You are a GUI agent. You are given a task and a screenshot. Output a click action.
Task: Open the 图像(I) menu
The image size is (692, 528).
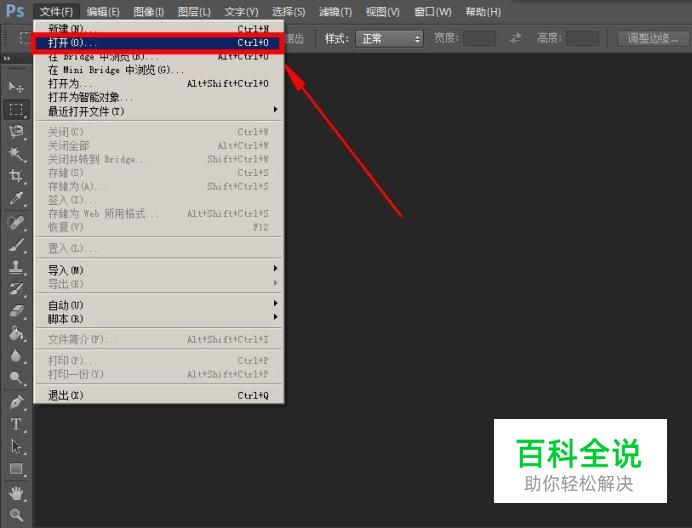pyautogui.click(x=149, y=12)
